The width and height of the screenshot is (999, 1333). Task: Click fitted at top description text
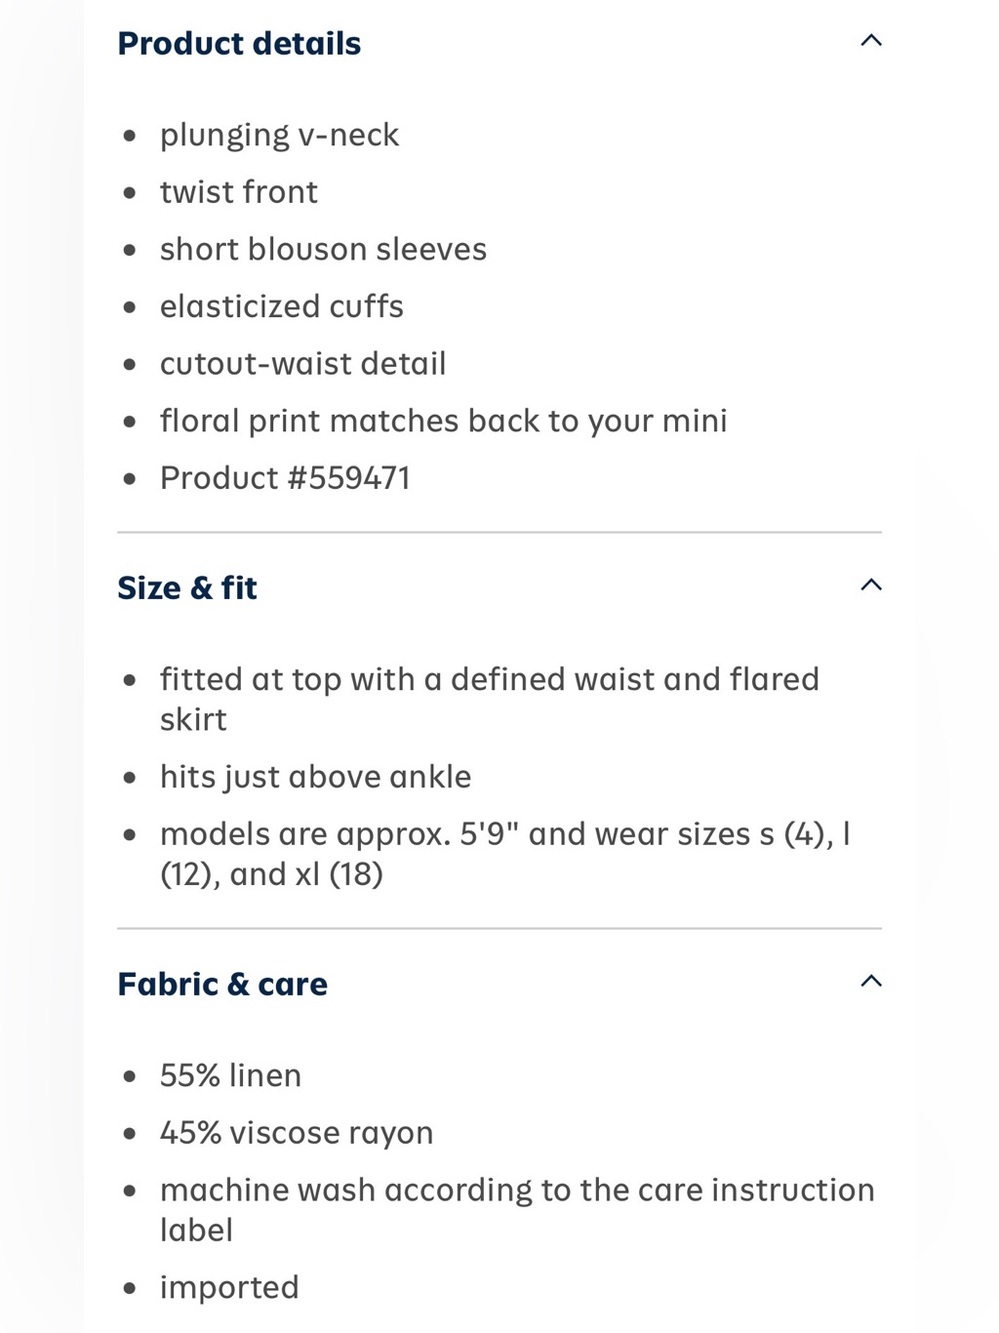coord(490,699)
